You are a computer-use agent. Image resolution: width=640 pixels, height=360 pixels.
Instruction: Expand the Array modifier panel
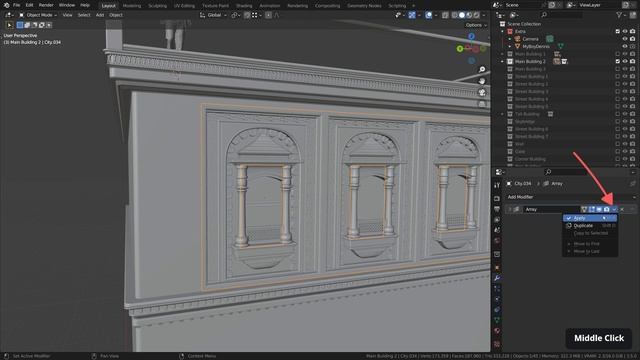click(509, 209)
